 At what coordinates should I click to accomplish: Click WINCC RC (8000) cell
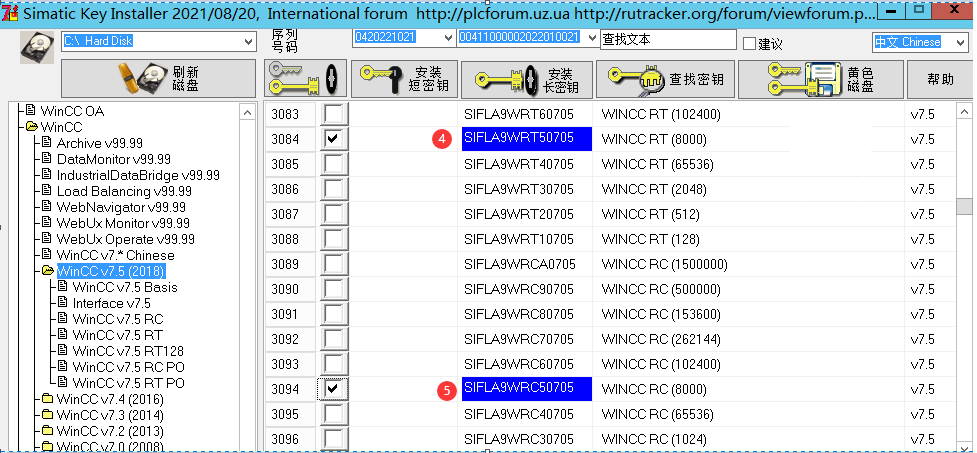coord(654,389)
